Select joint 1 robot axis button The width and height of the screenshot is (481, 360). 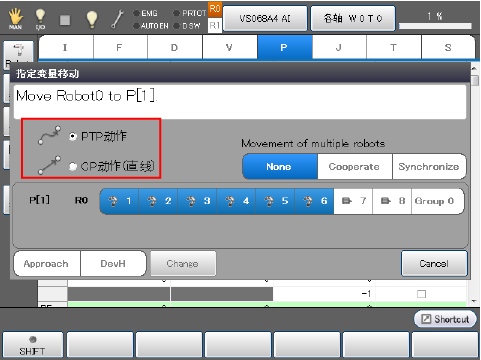[119, 201]
